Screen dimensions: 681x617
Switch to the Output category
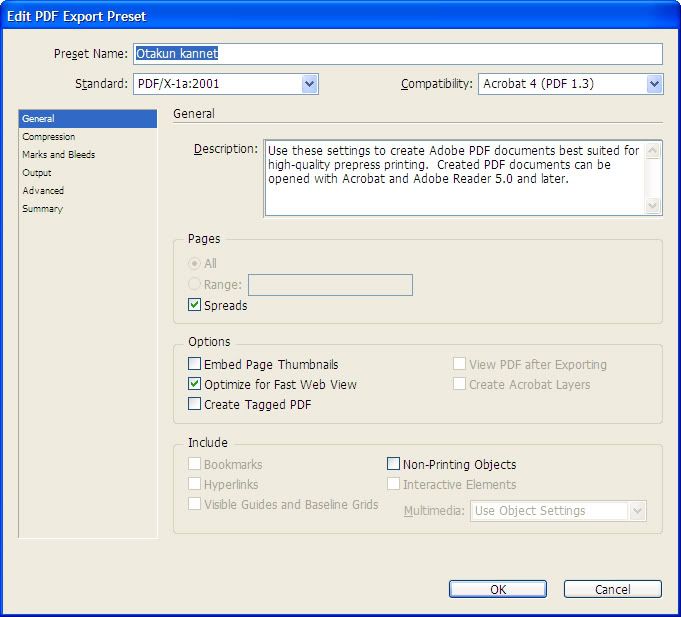[87, 173]
